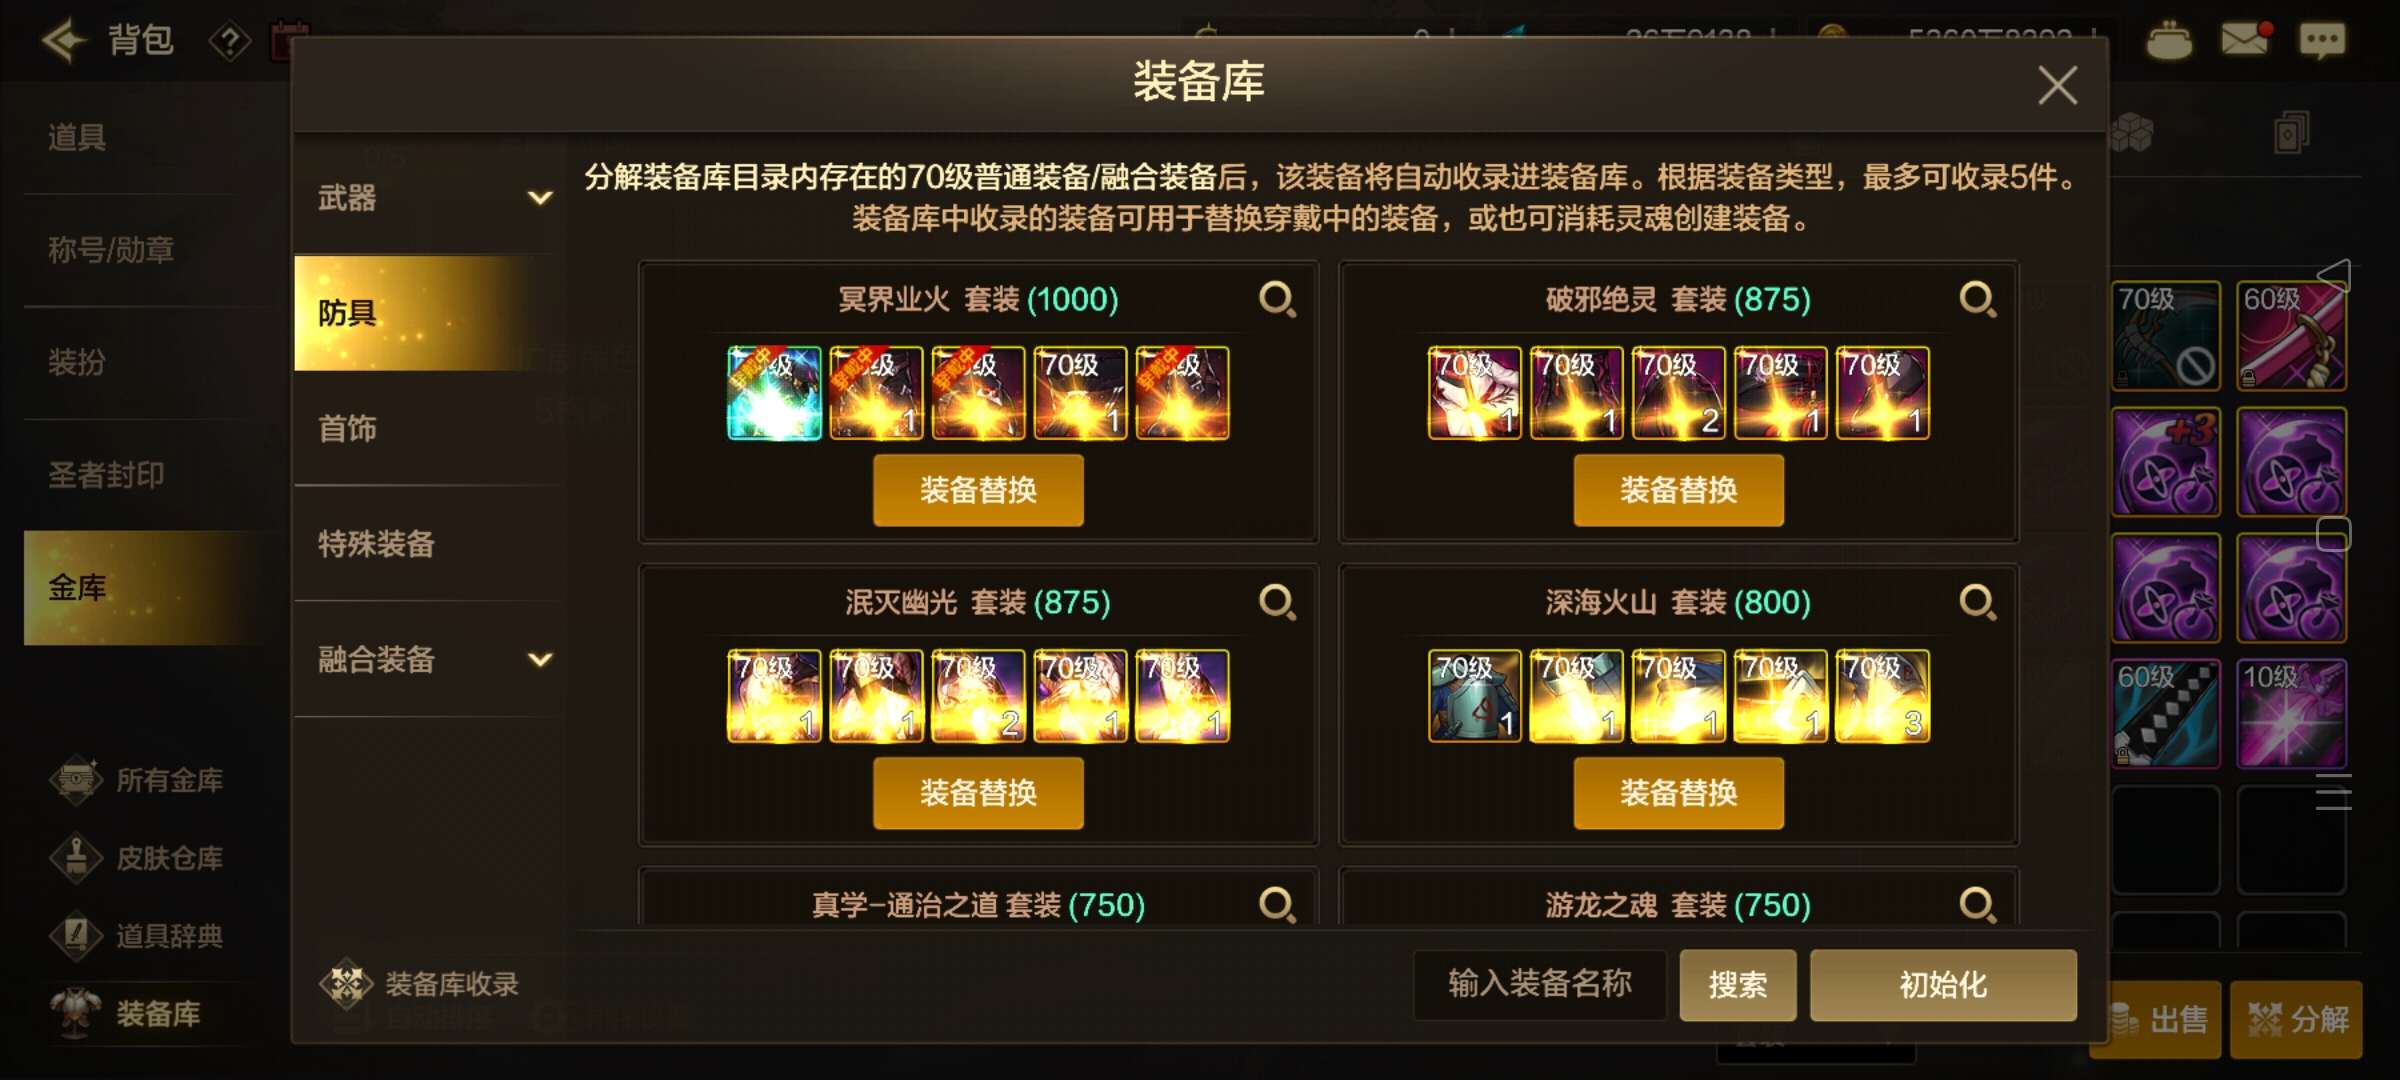
Task: Click the 初始化 button
Action: [x=1943, y=985]
